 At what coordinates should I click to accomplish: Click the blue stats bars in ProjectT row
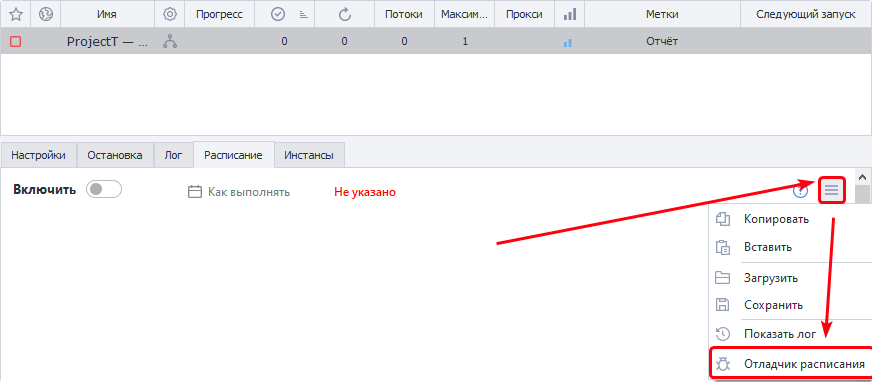568,42
